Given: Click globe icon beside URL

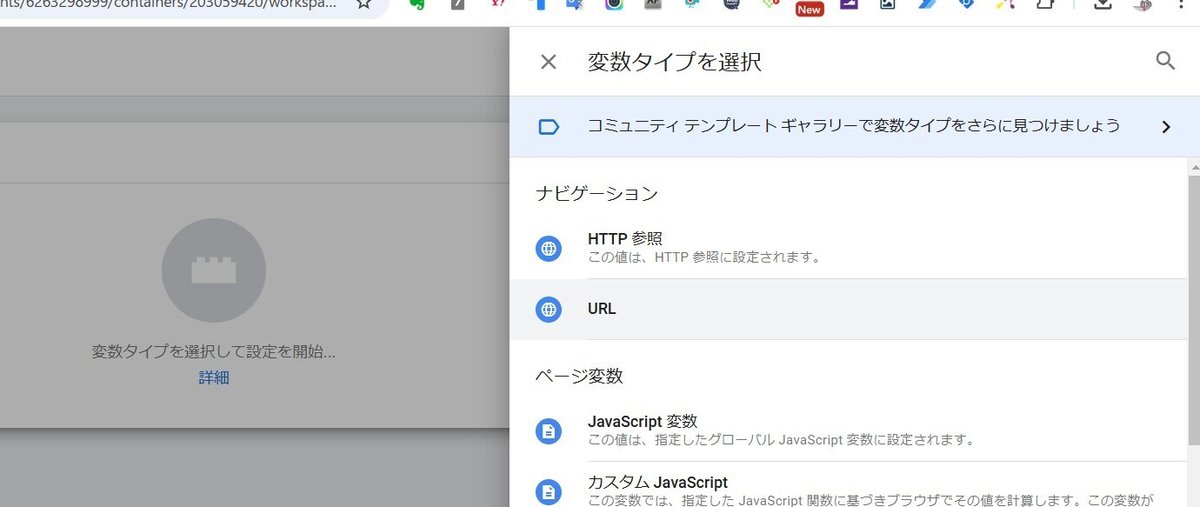Looking at the screenshot, I should tap(548, 309).
